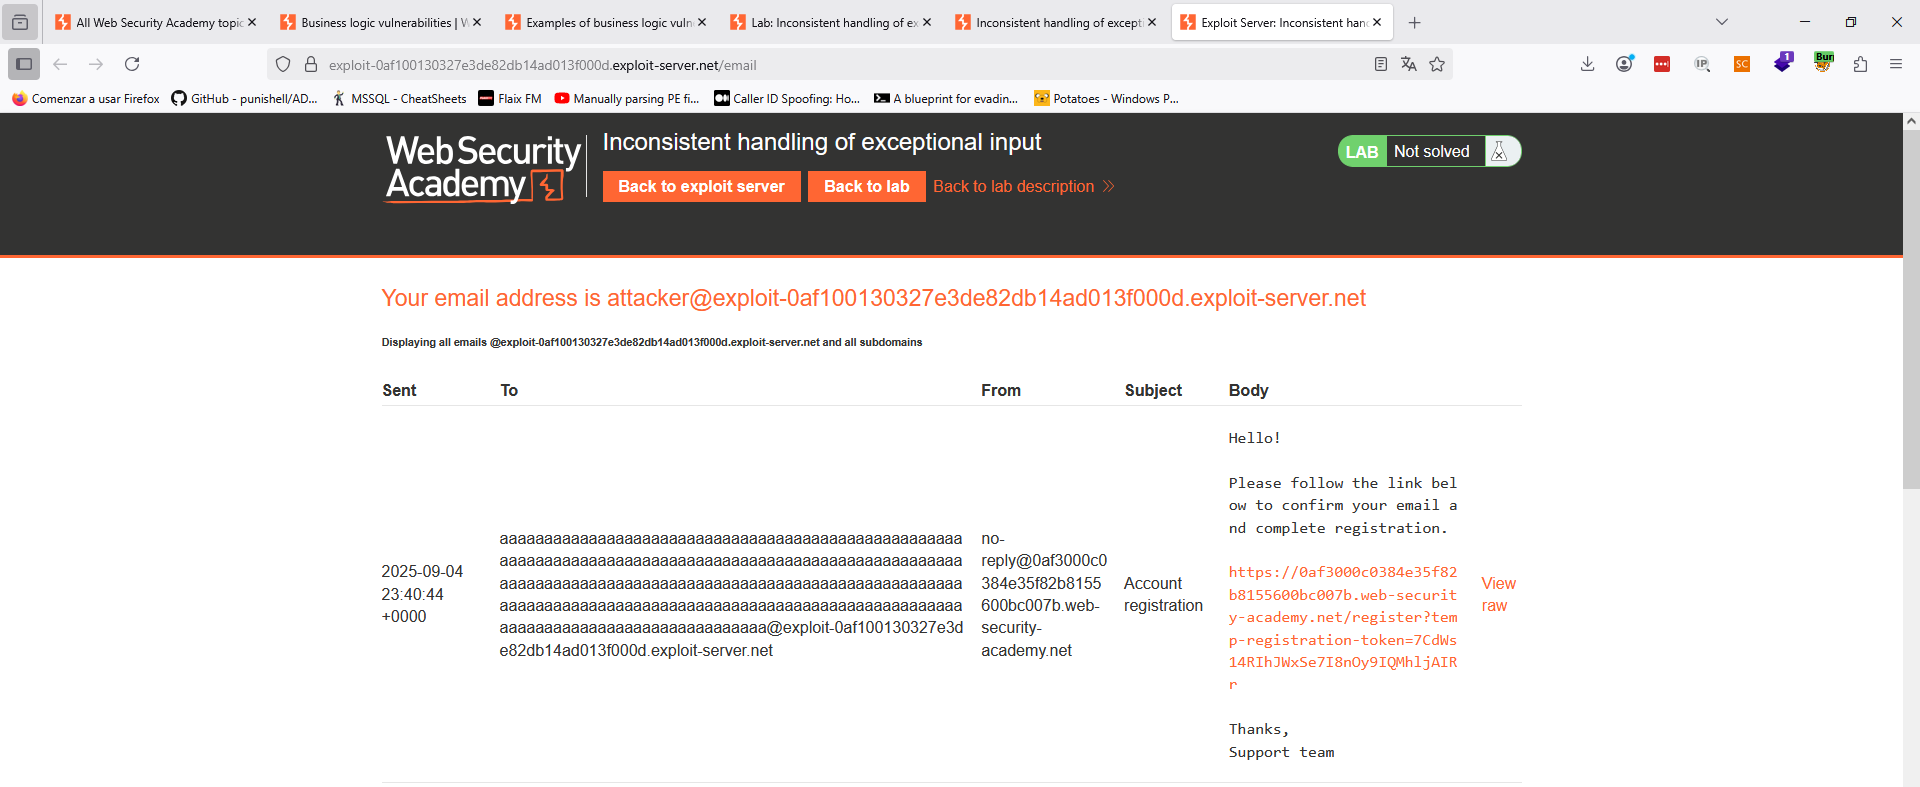Reload the current page
The width and height of the screenshot is (1920, 787).
click(x=132, y=64)
